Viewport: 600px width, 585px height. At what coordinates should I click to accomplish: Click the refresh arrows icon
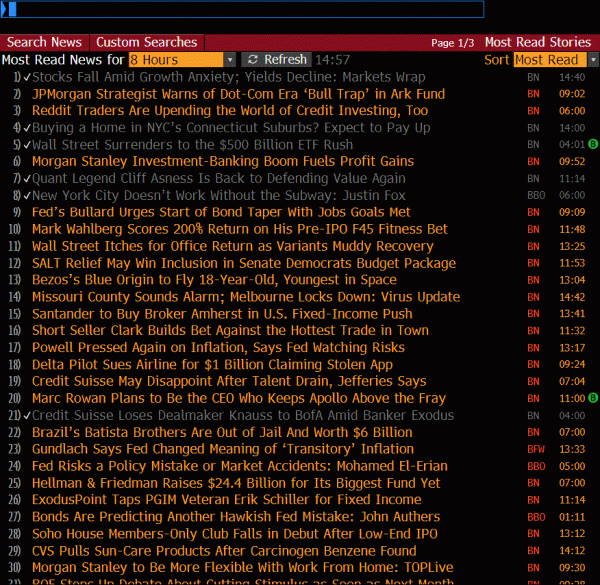pyautogui.click(x=252, y=60)
